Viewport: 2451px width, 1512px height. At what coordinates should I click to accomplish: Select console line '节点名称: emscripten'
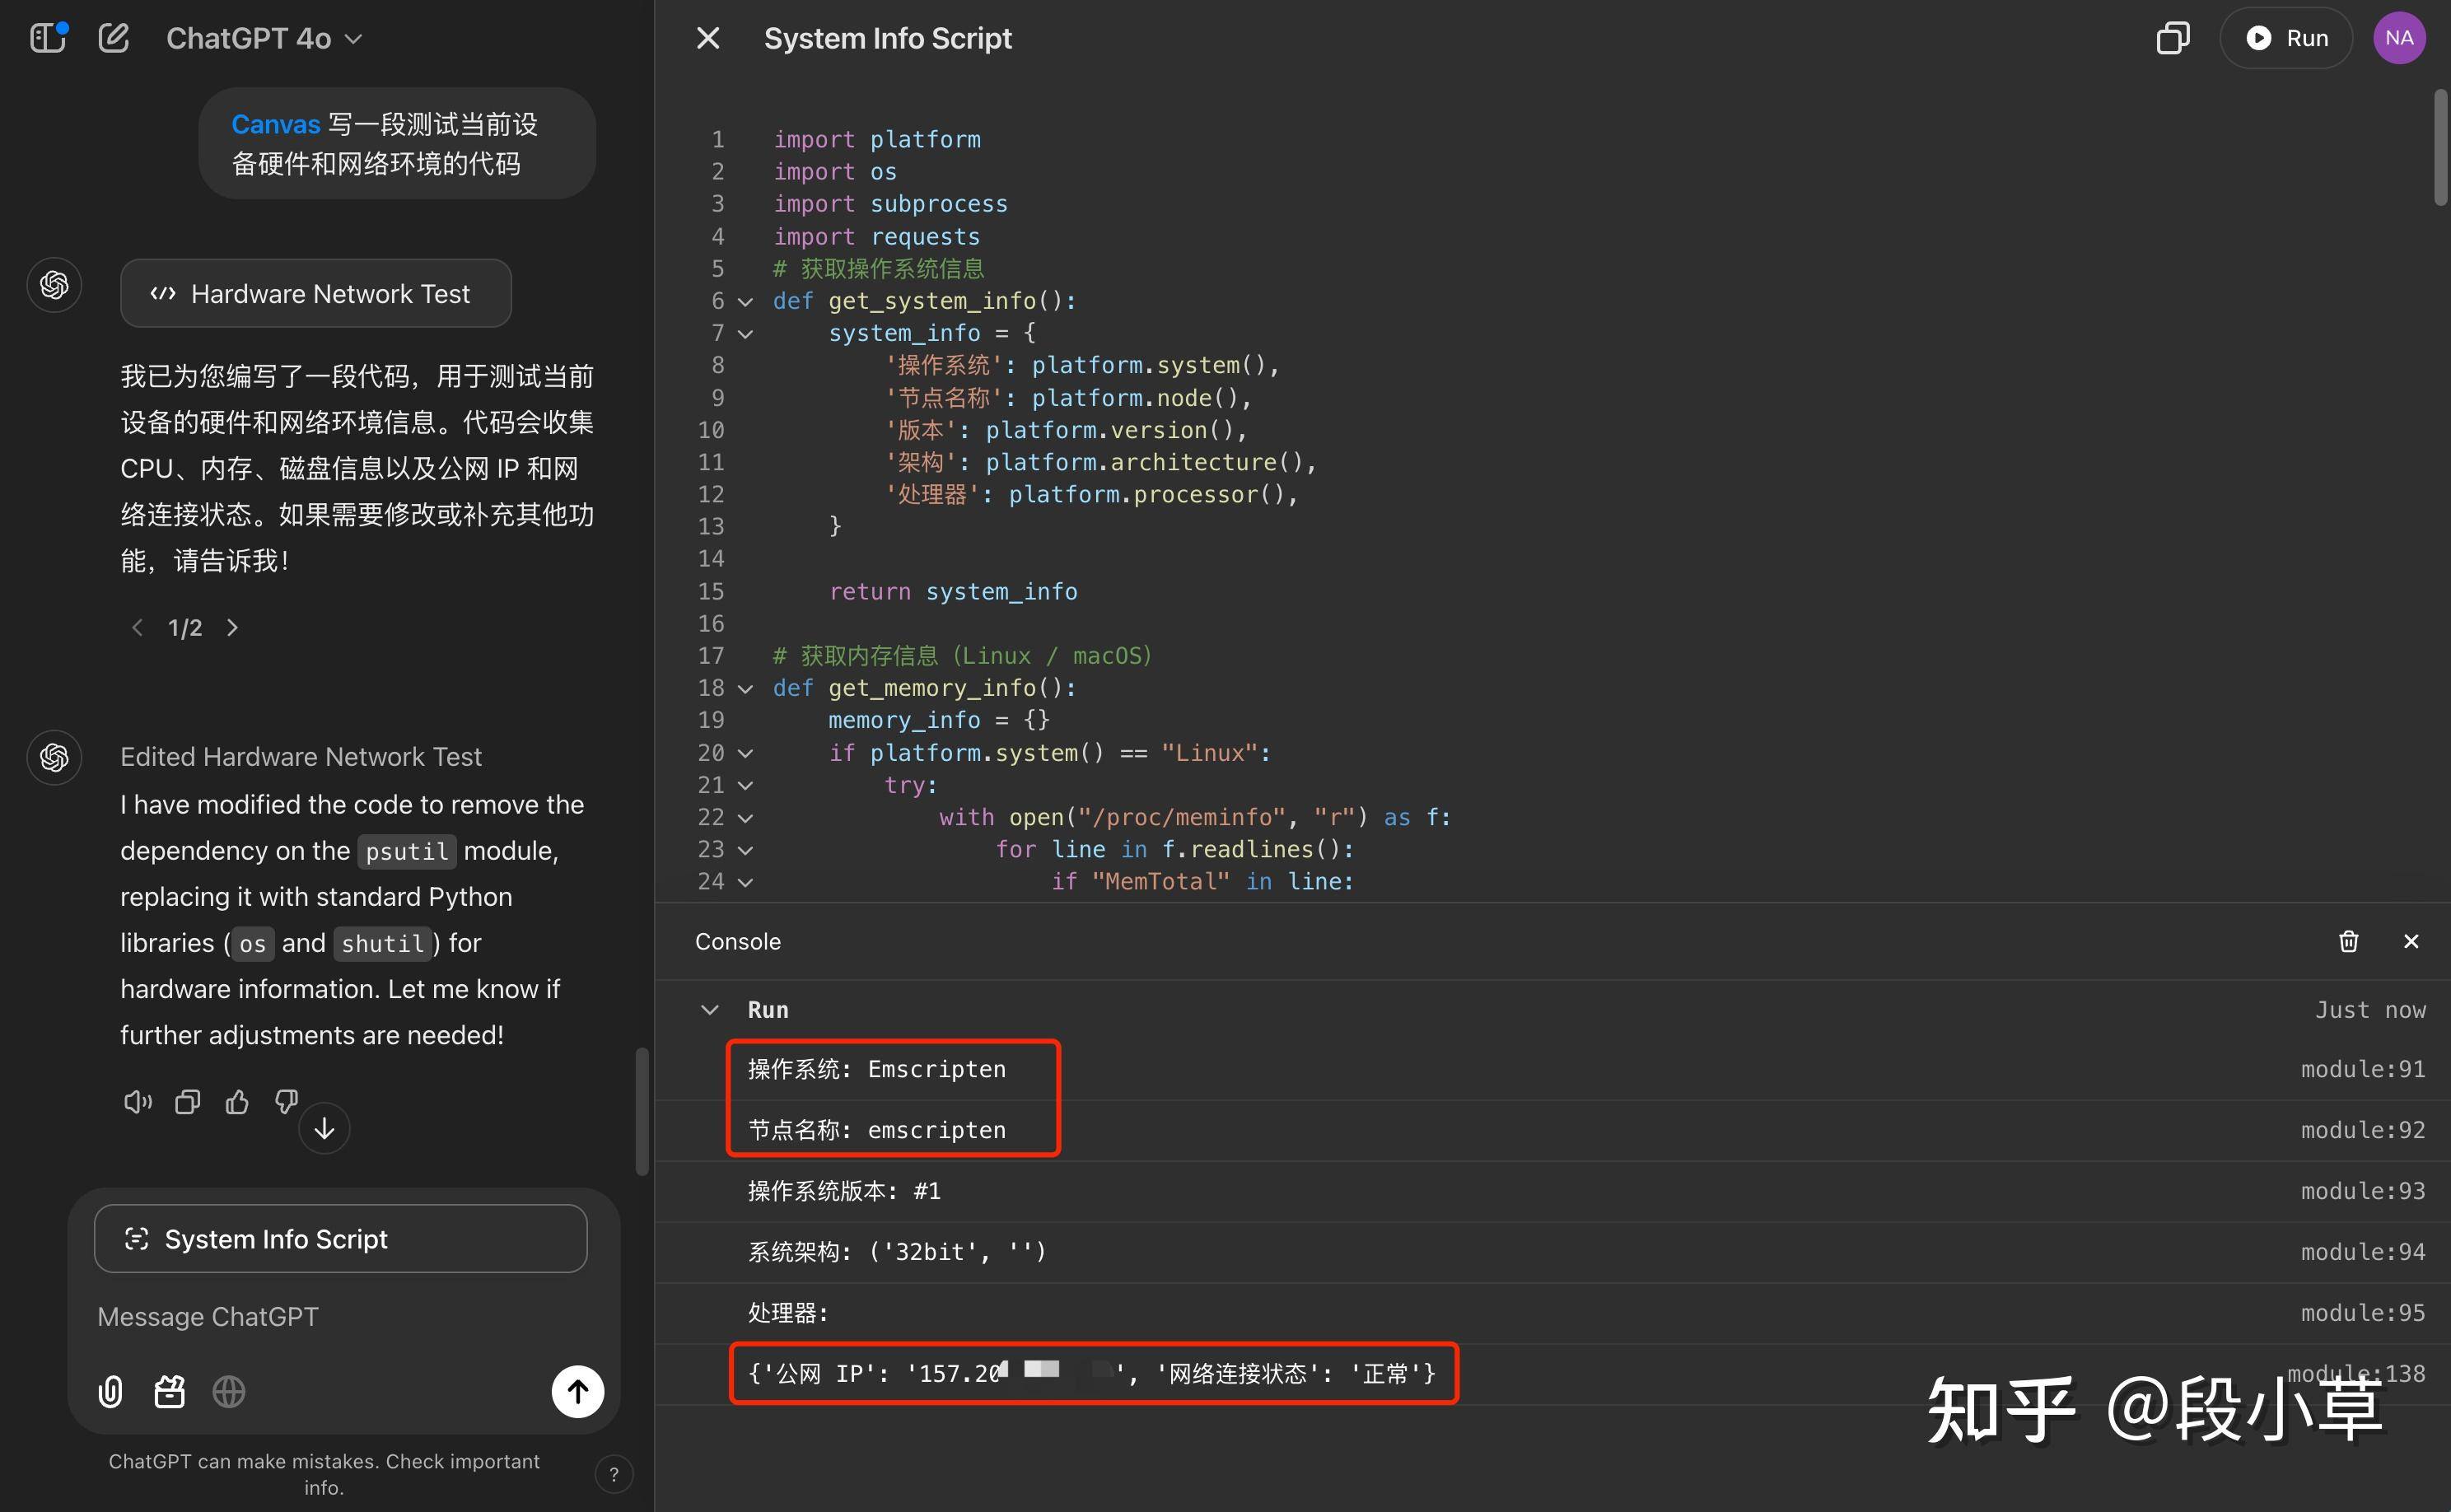click(877, 1130)
